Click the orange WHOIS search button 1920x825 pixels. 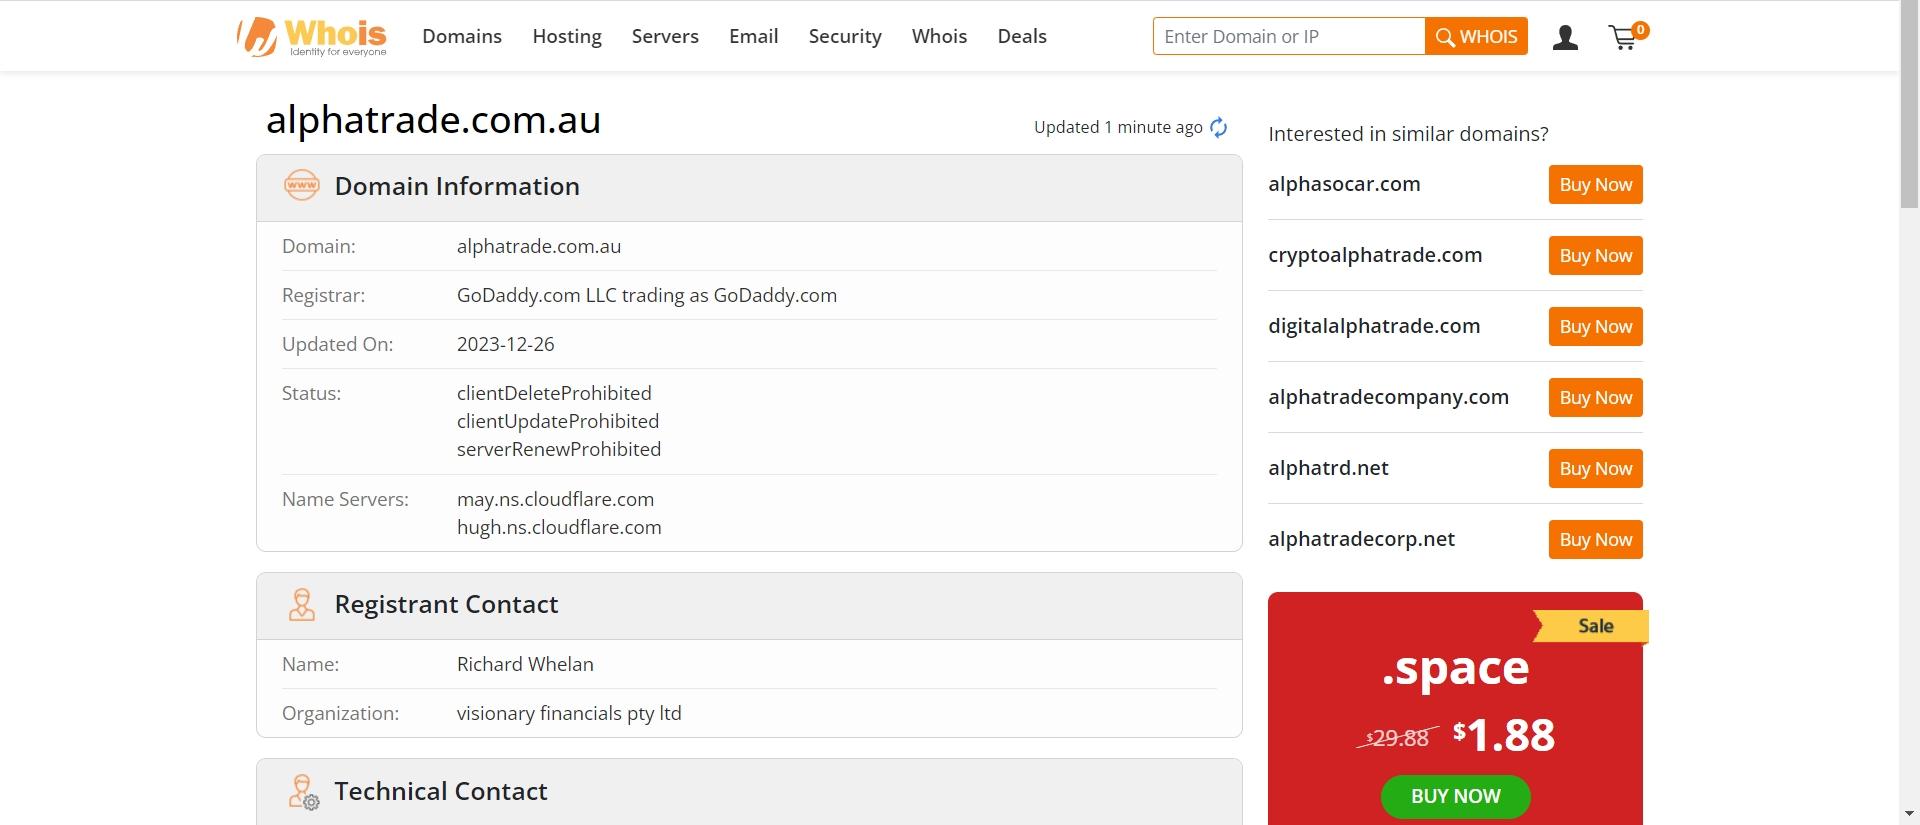point(1476,36)
